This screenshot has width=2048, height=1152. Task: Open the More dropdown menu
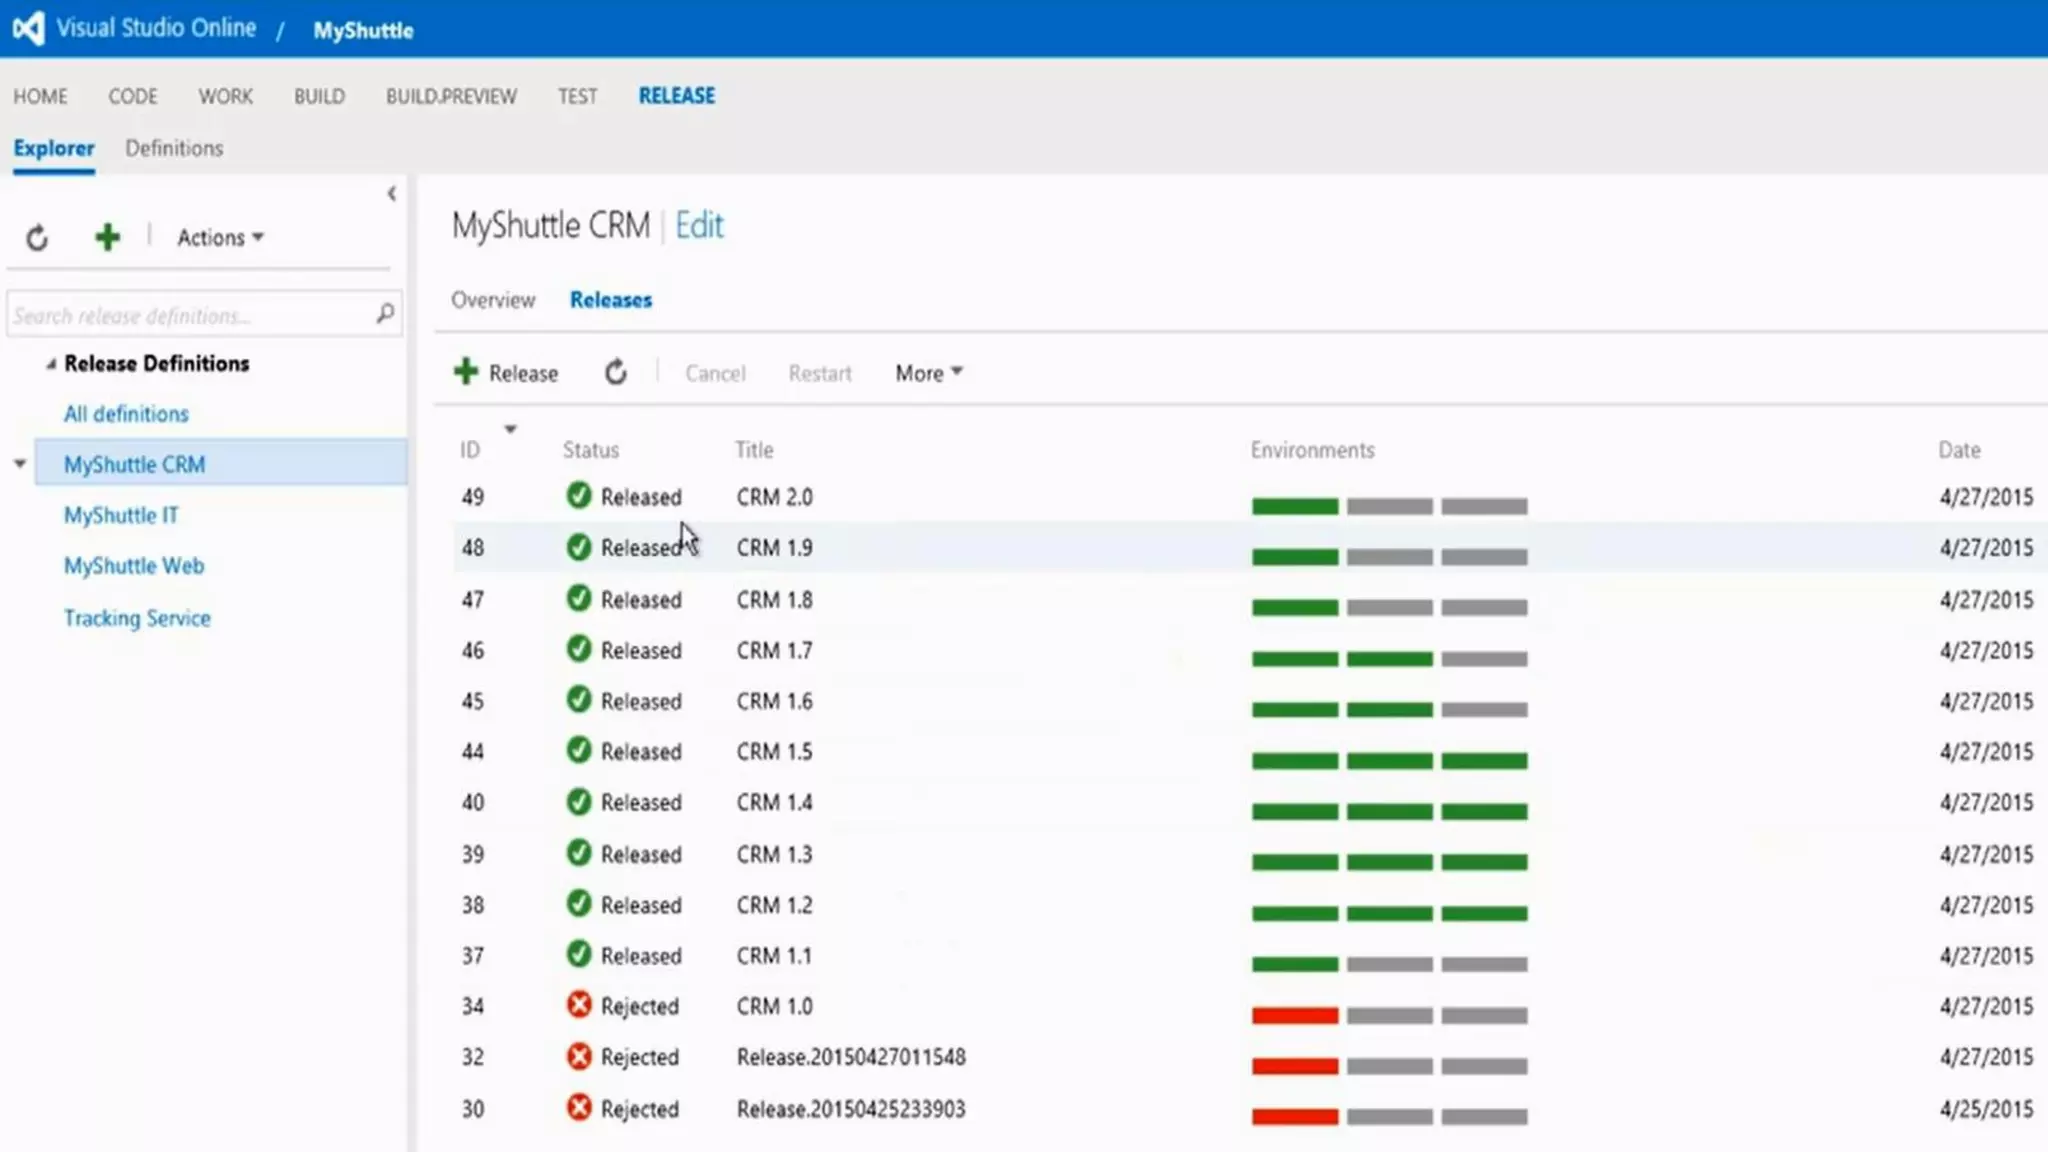(928, 373)
